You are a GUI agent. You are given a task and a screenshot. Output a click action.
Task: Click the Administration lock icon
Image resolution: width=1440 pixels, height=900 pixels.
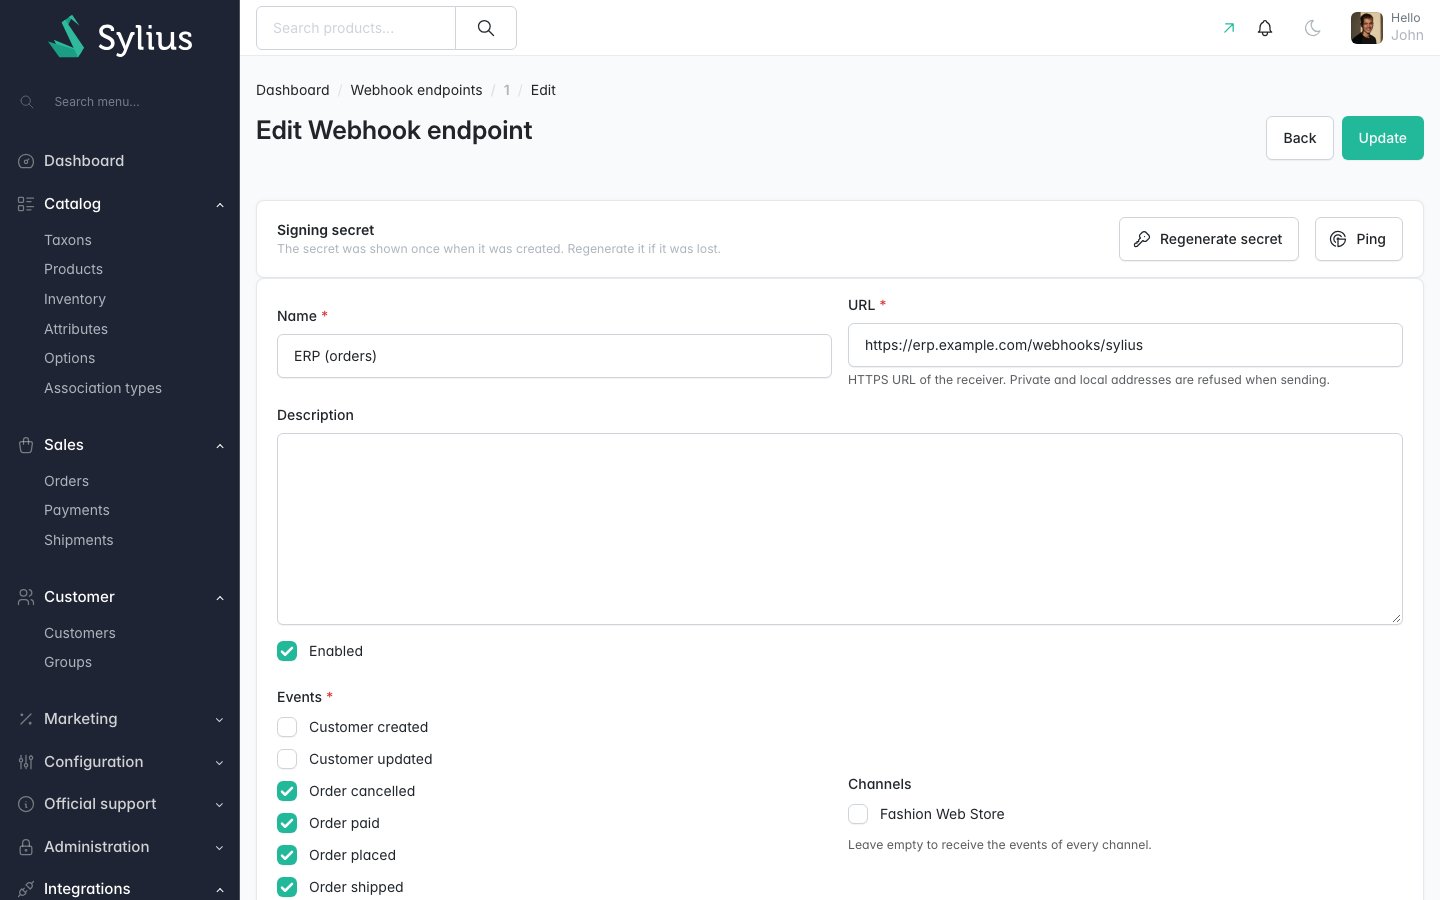coord(26,847)
